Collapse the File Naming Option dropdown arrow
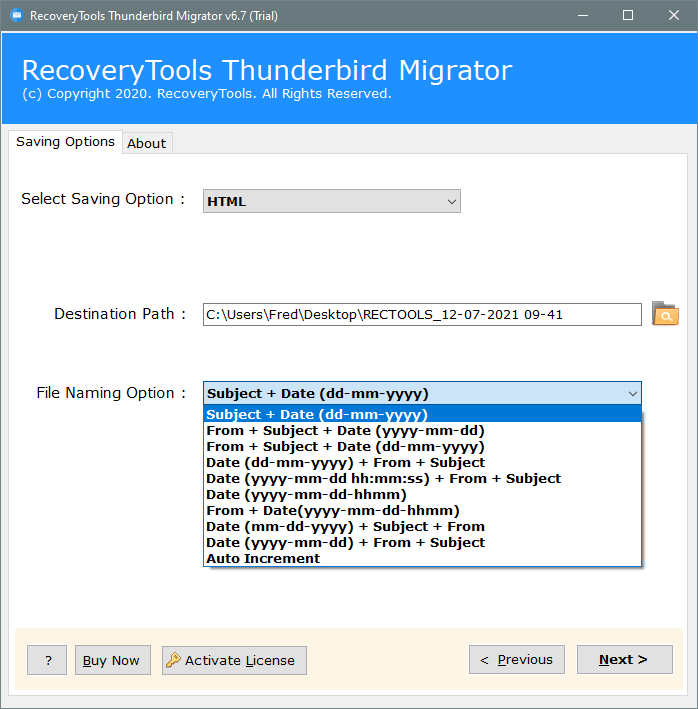The image size is (698, 709). tap(632, 393)
